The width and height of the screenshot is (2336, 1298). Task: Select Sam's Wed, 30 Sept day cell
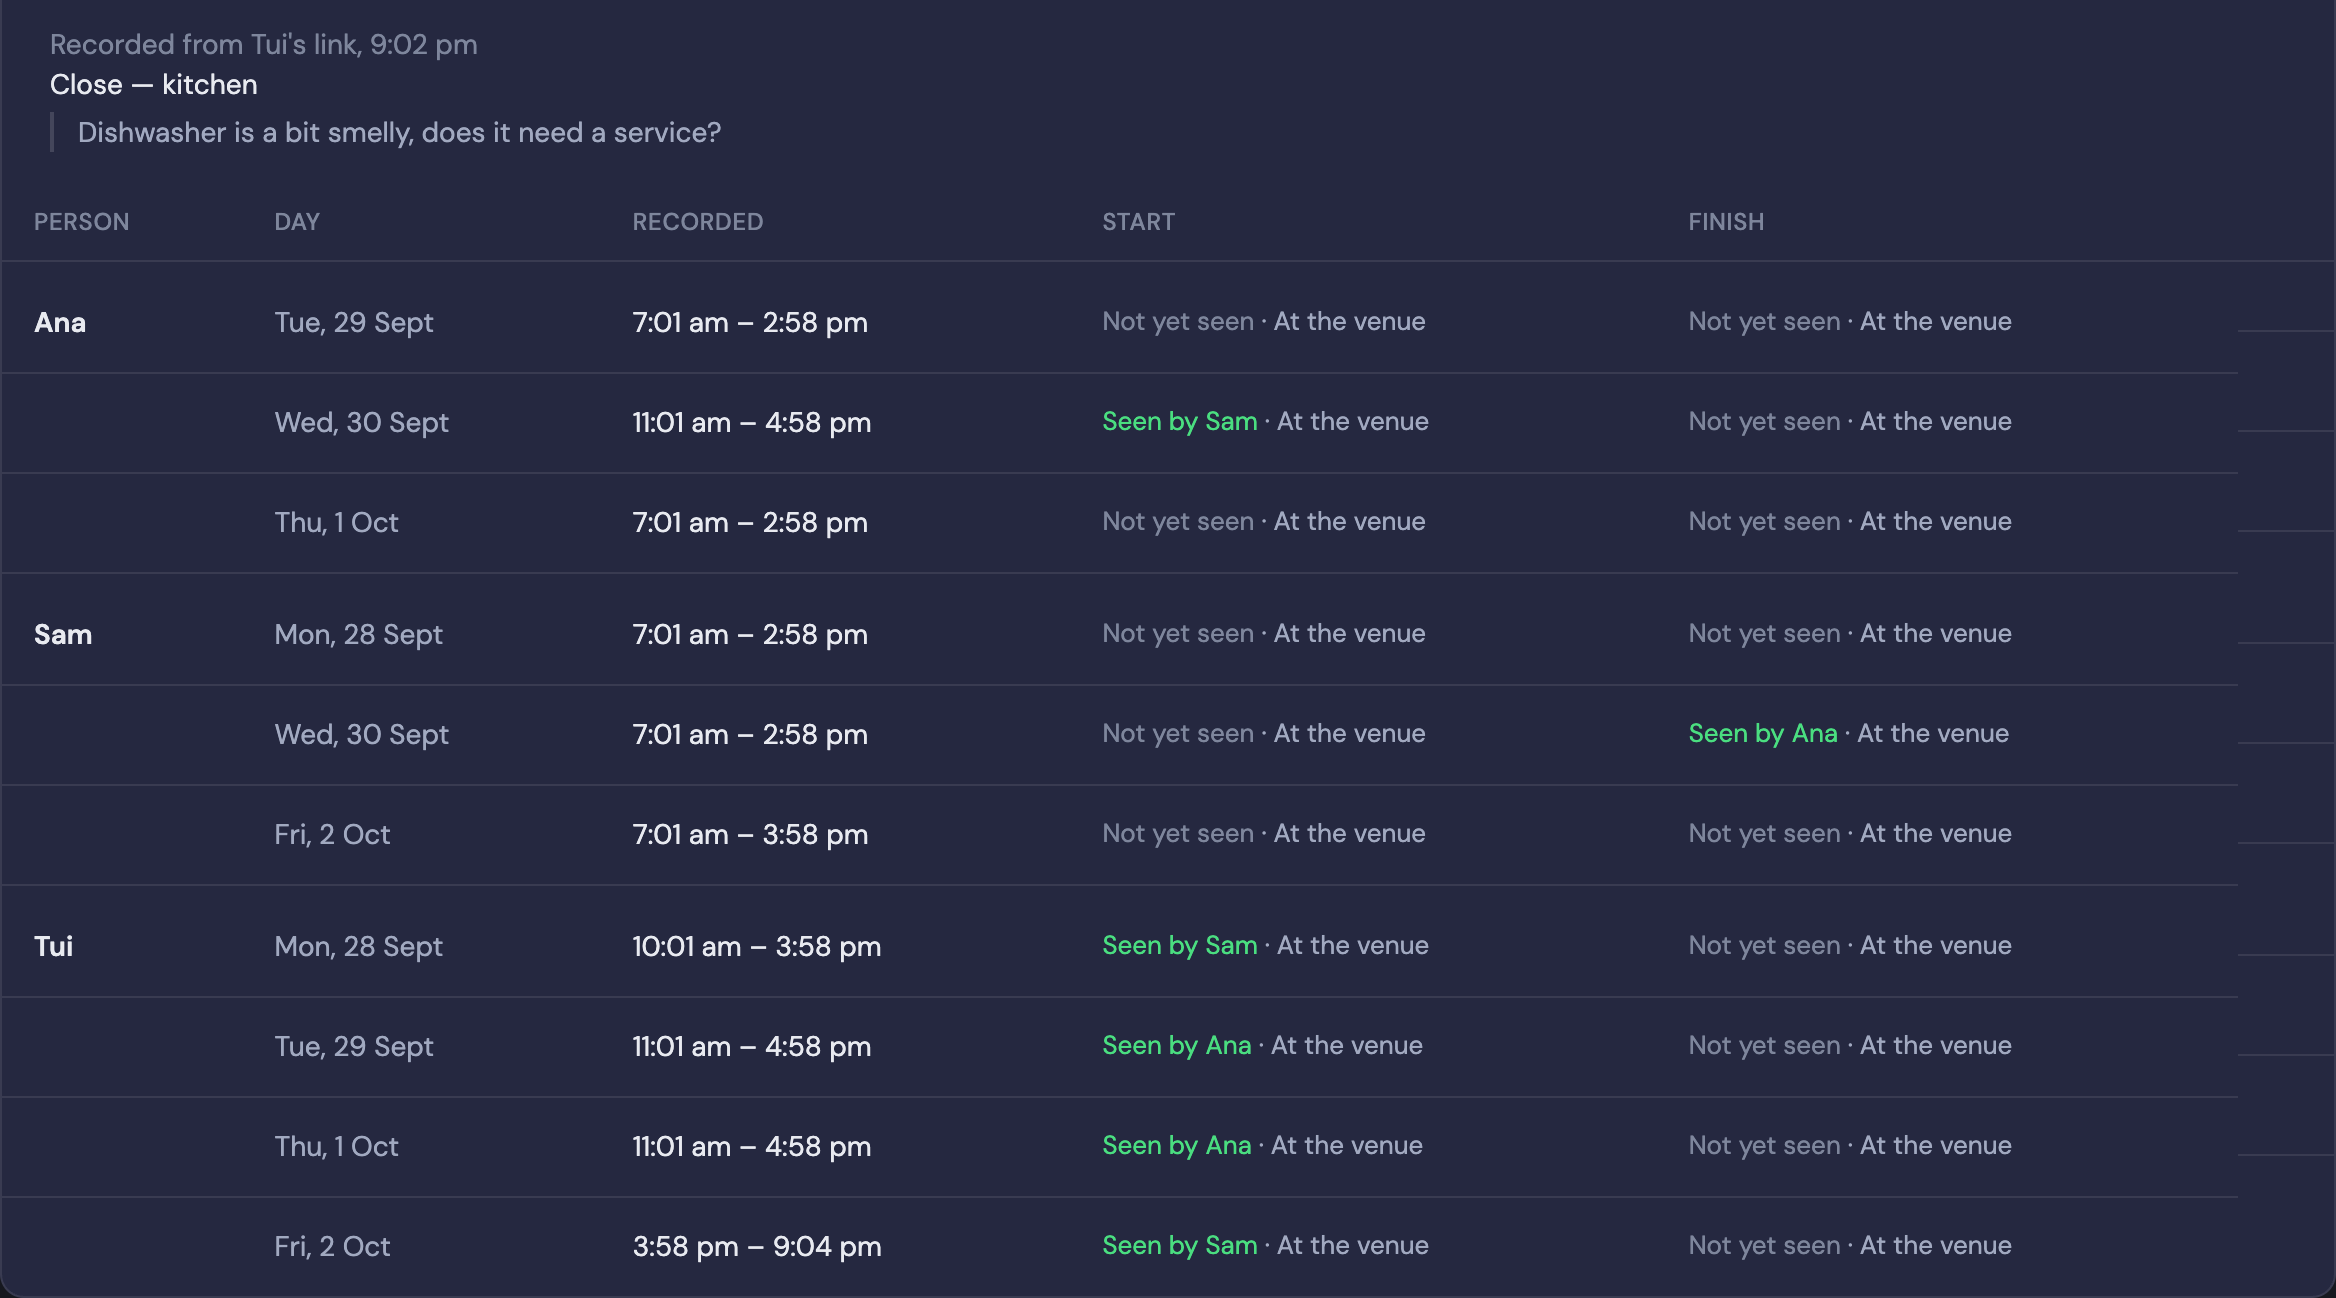(361, 735)
